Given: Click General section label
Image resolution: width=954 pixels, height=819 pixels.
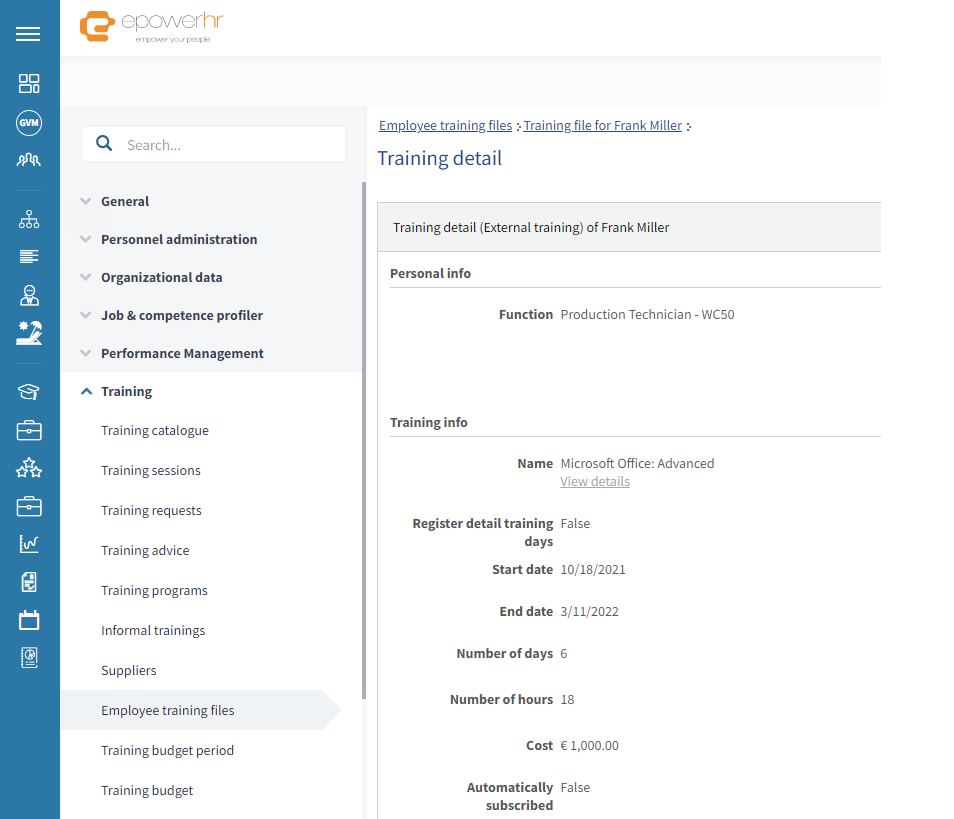Looking at the screenshot, I should [125, 201].
